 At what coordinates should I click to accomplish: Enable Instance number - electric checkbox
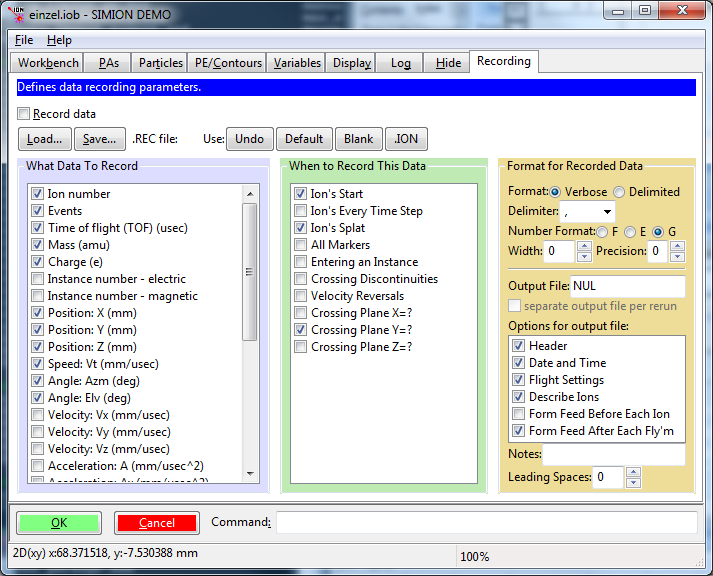[38, 279]
